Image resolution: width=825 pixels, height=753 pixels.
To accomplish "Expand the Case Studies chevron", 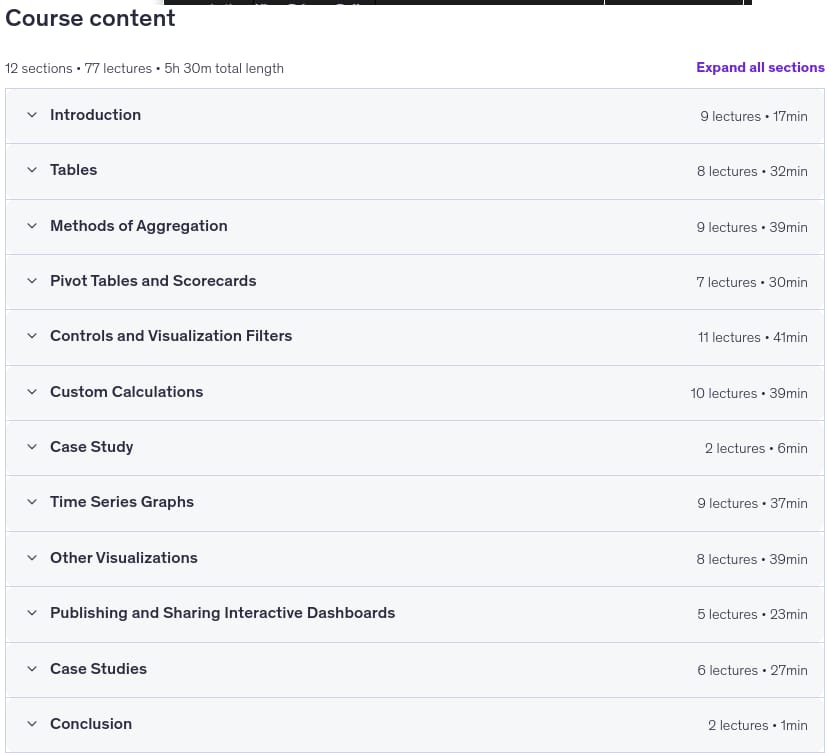I will pos(32,669).
